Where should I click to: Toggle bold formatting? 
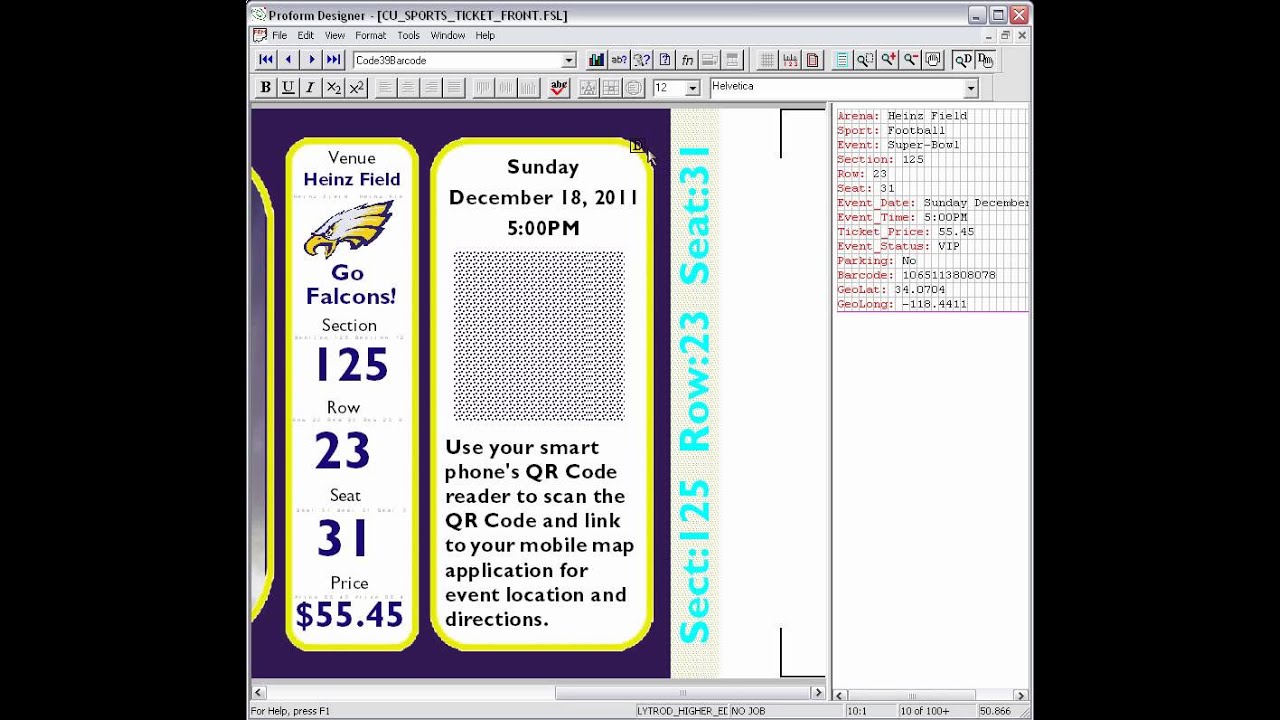tap(266, 87)
